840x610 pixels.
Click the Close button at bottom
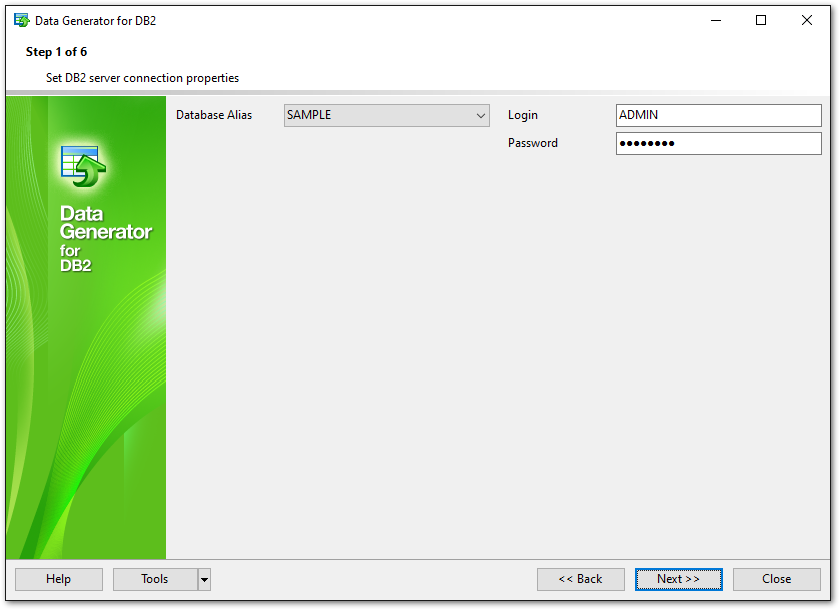(777, 579)
